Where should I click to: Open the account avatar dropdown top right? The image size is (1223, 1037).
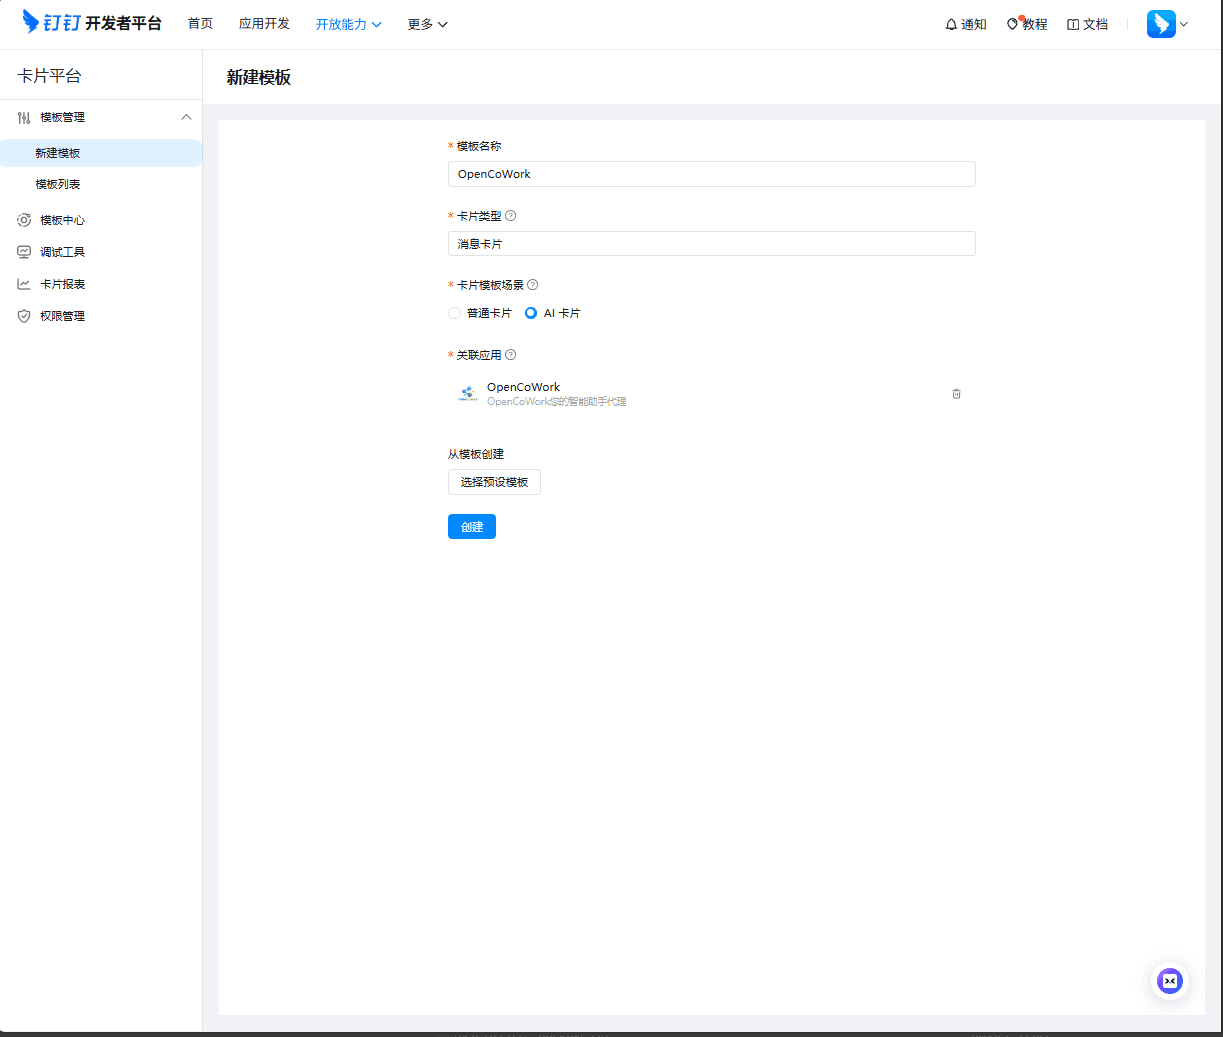(1165, 23)
